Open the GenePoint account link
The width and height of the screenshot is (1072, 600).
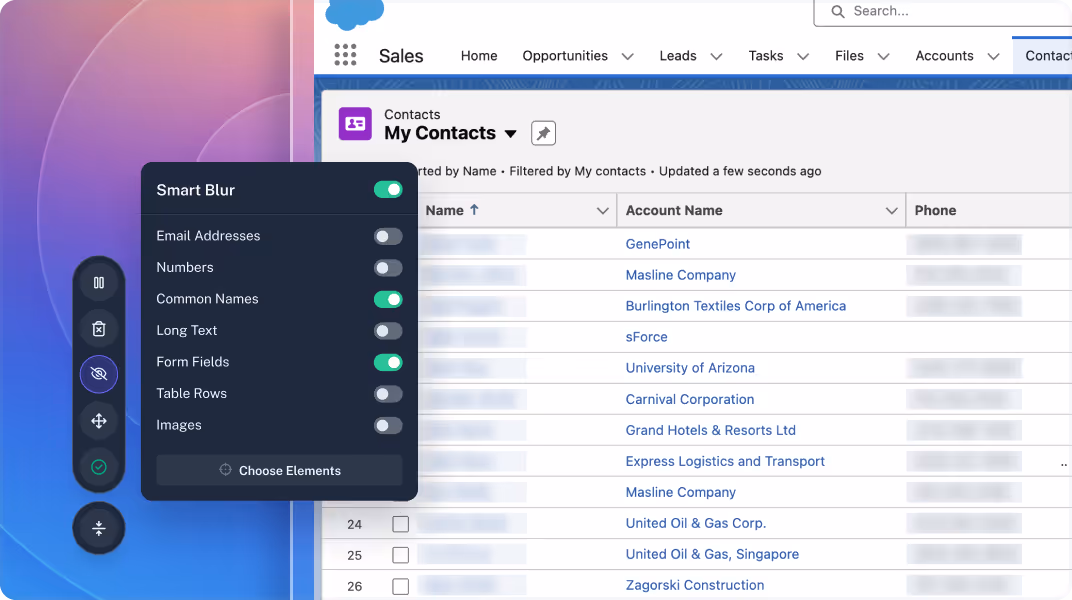pyautogui.click(x=658, y=244)
